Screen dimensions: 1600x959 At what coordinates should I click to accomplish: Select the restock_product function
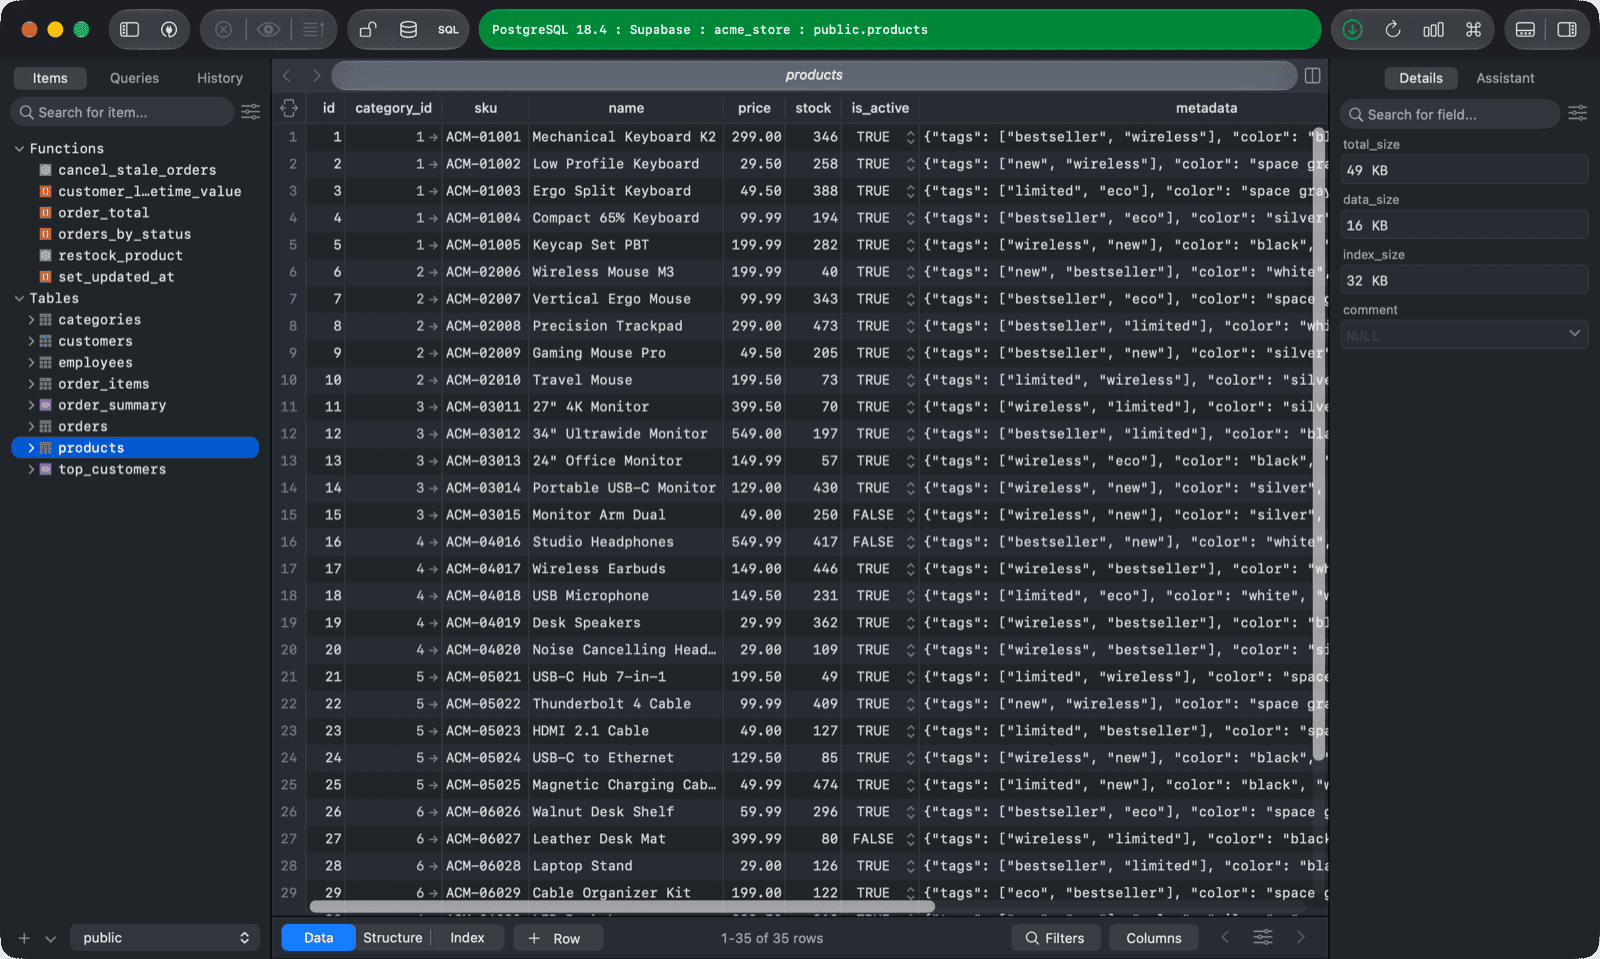coord(120,255)
